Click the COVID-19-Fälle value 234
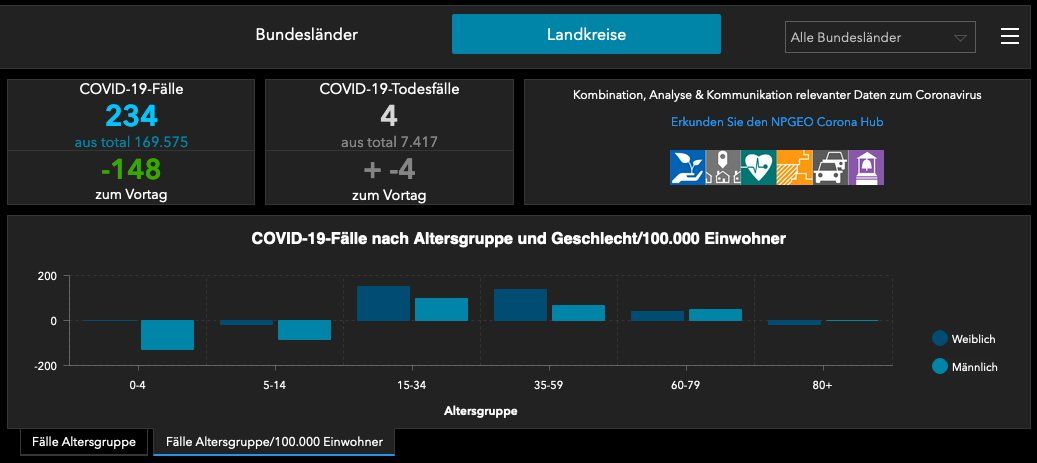Screen dimensions: 1037x463 [x=131, y=116]
